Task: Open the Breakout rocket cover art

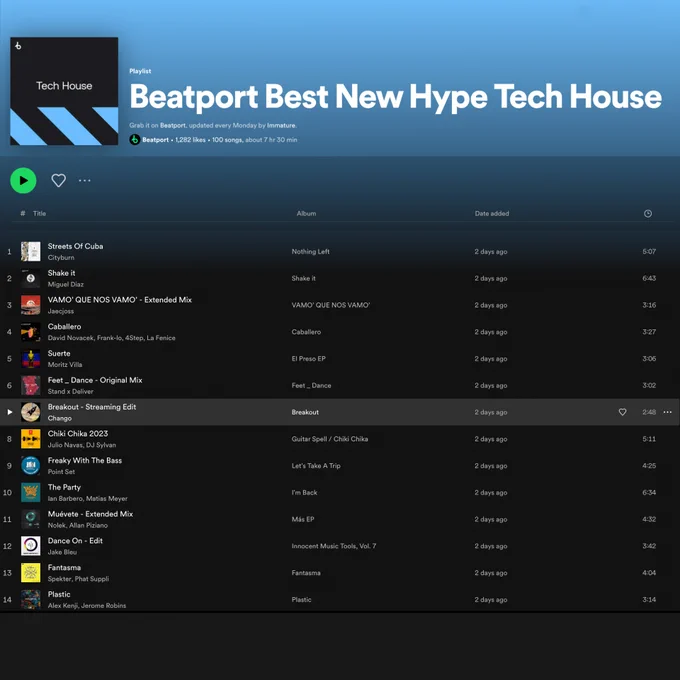Action: pos(31,412)
